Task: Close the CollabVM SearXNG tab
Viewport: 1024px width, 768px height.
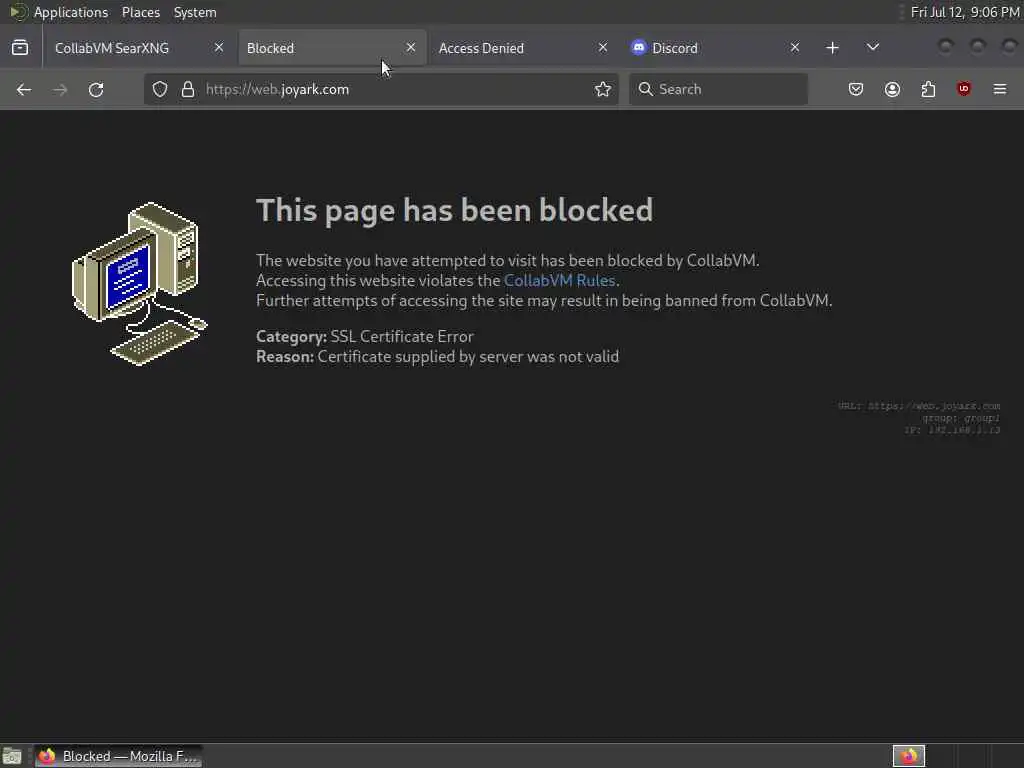Action: click(219, 48)
